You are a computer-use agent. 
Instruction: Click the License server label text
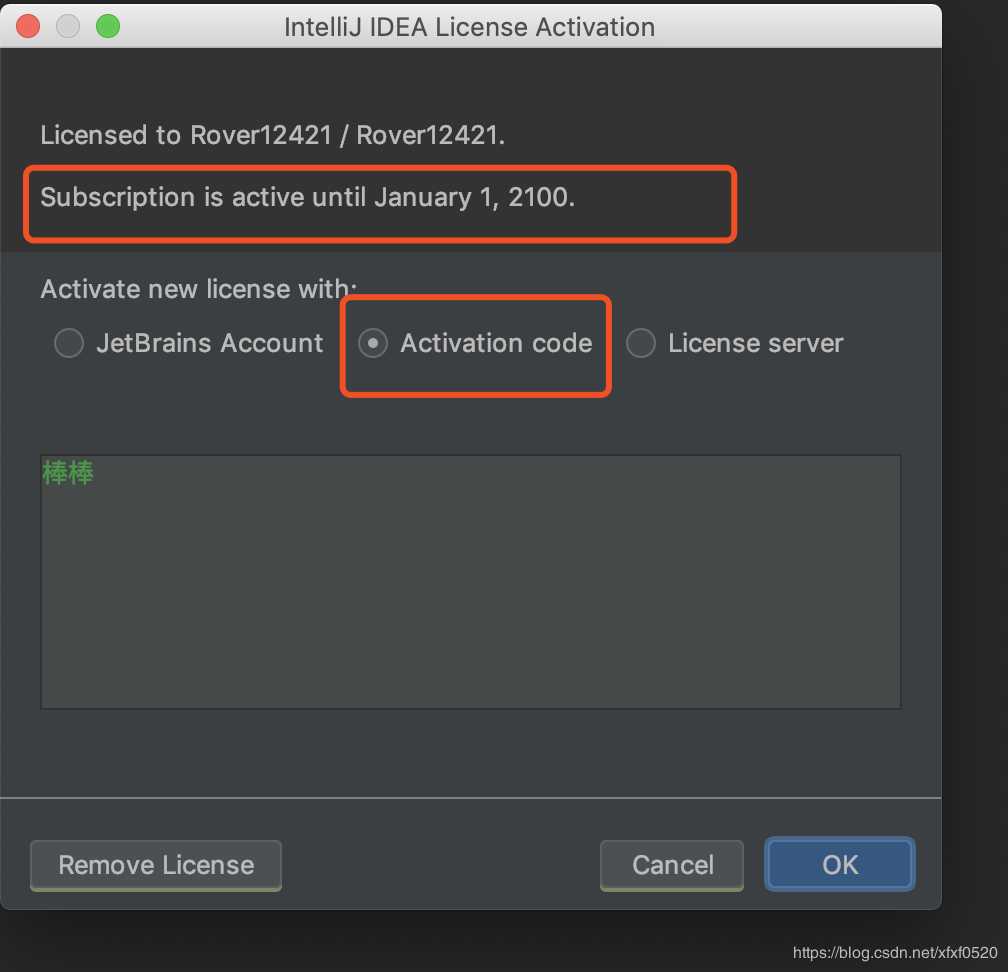point(755,344)
